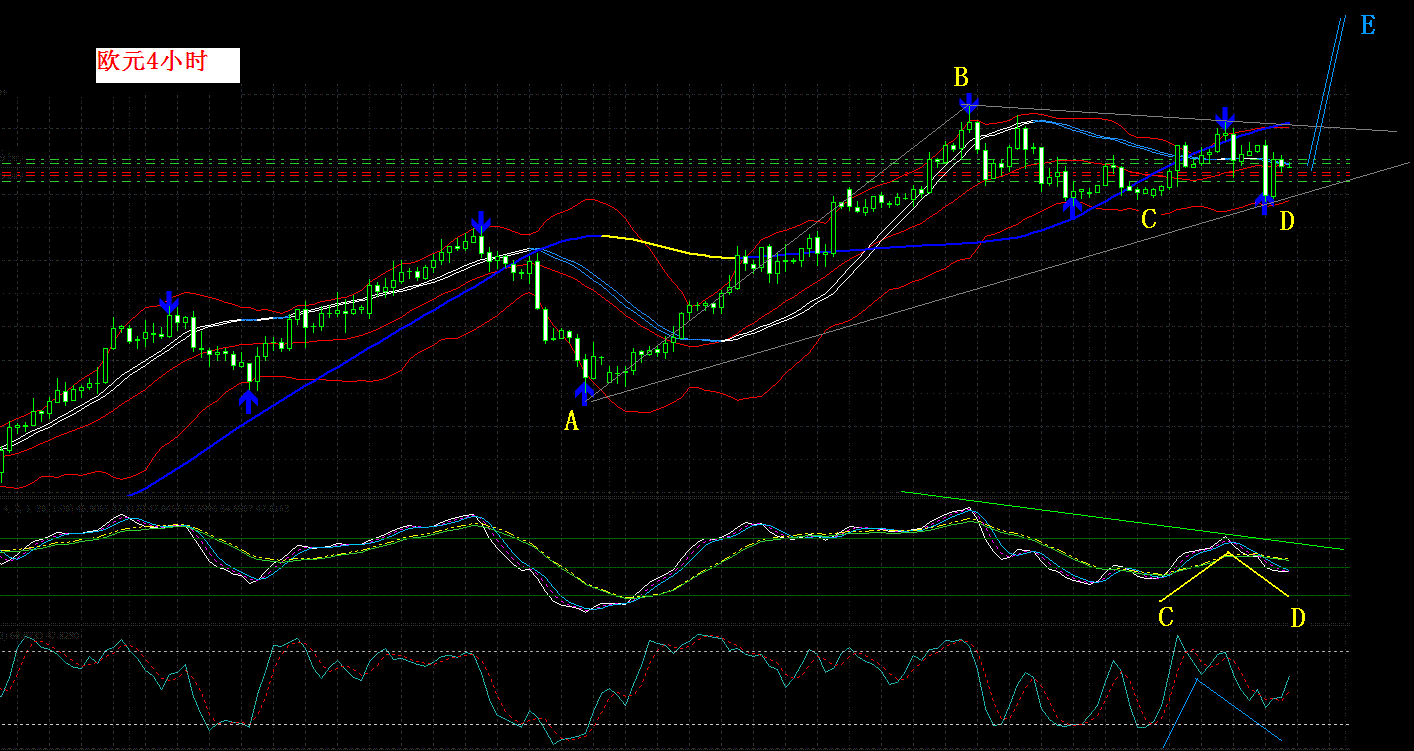Image resolution: width=1414 pixels, height=751 pixels.
Task: Click the blue up arrow above label D
Action: 1264,205
